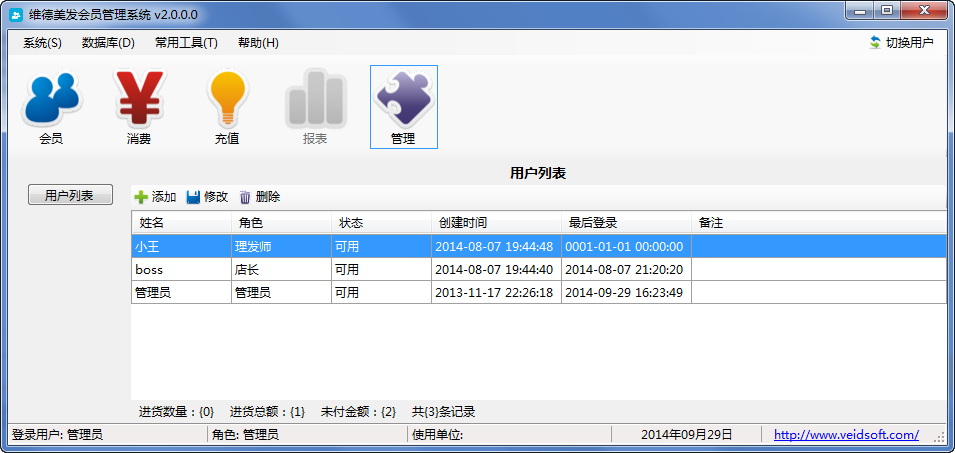Image resolution: width=955 pixels, height=453 pixels.
Task: Click the 用户列表 sidebar button
Action: (x=70, y=195)
